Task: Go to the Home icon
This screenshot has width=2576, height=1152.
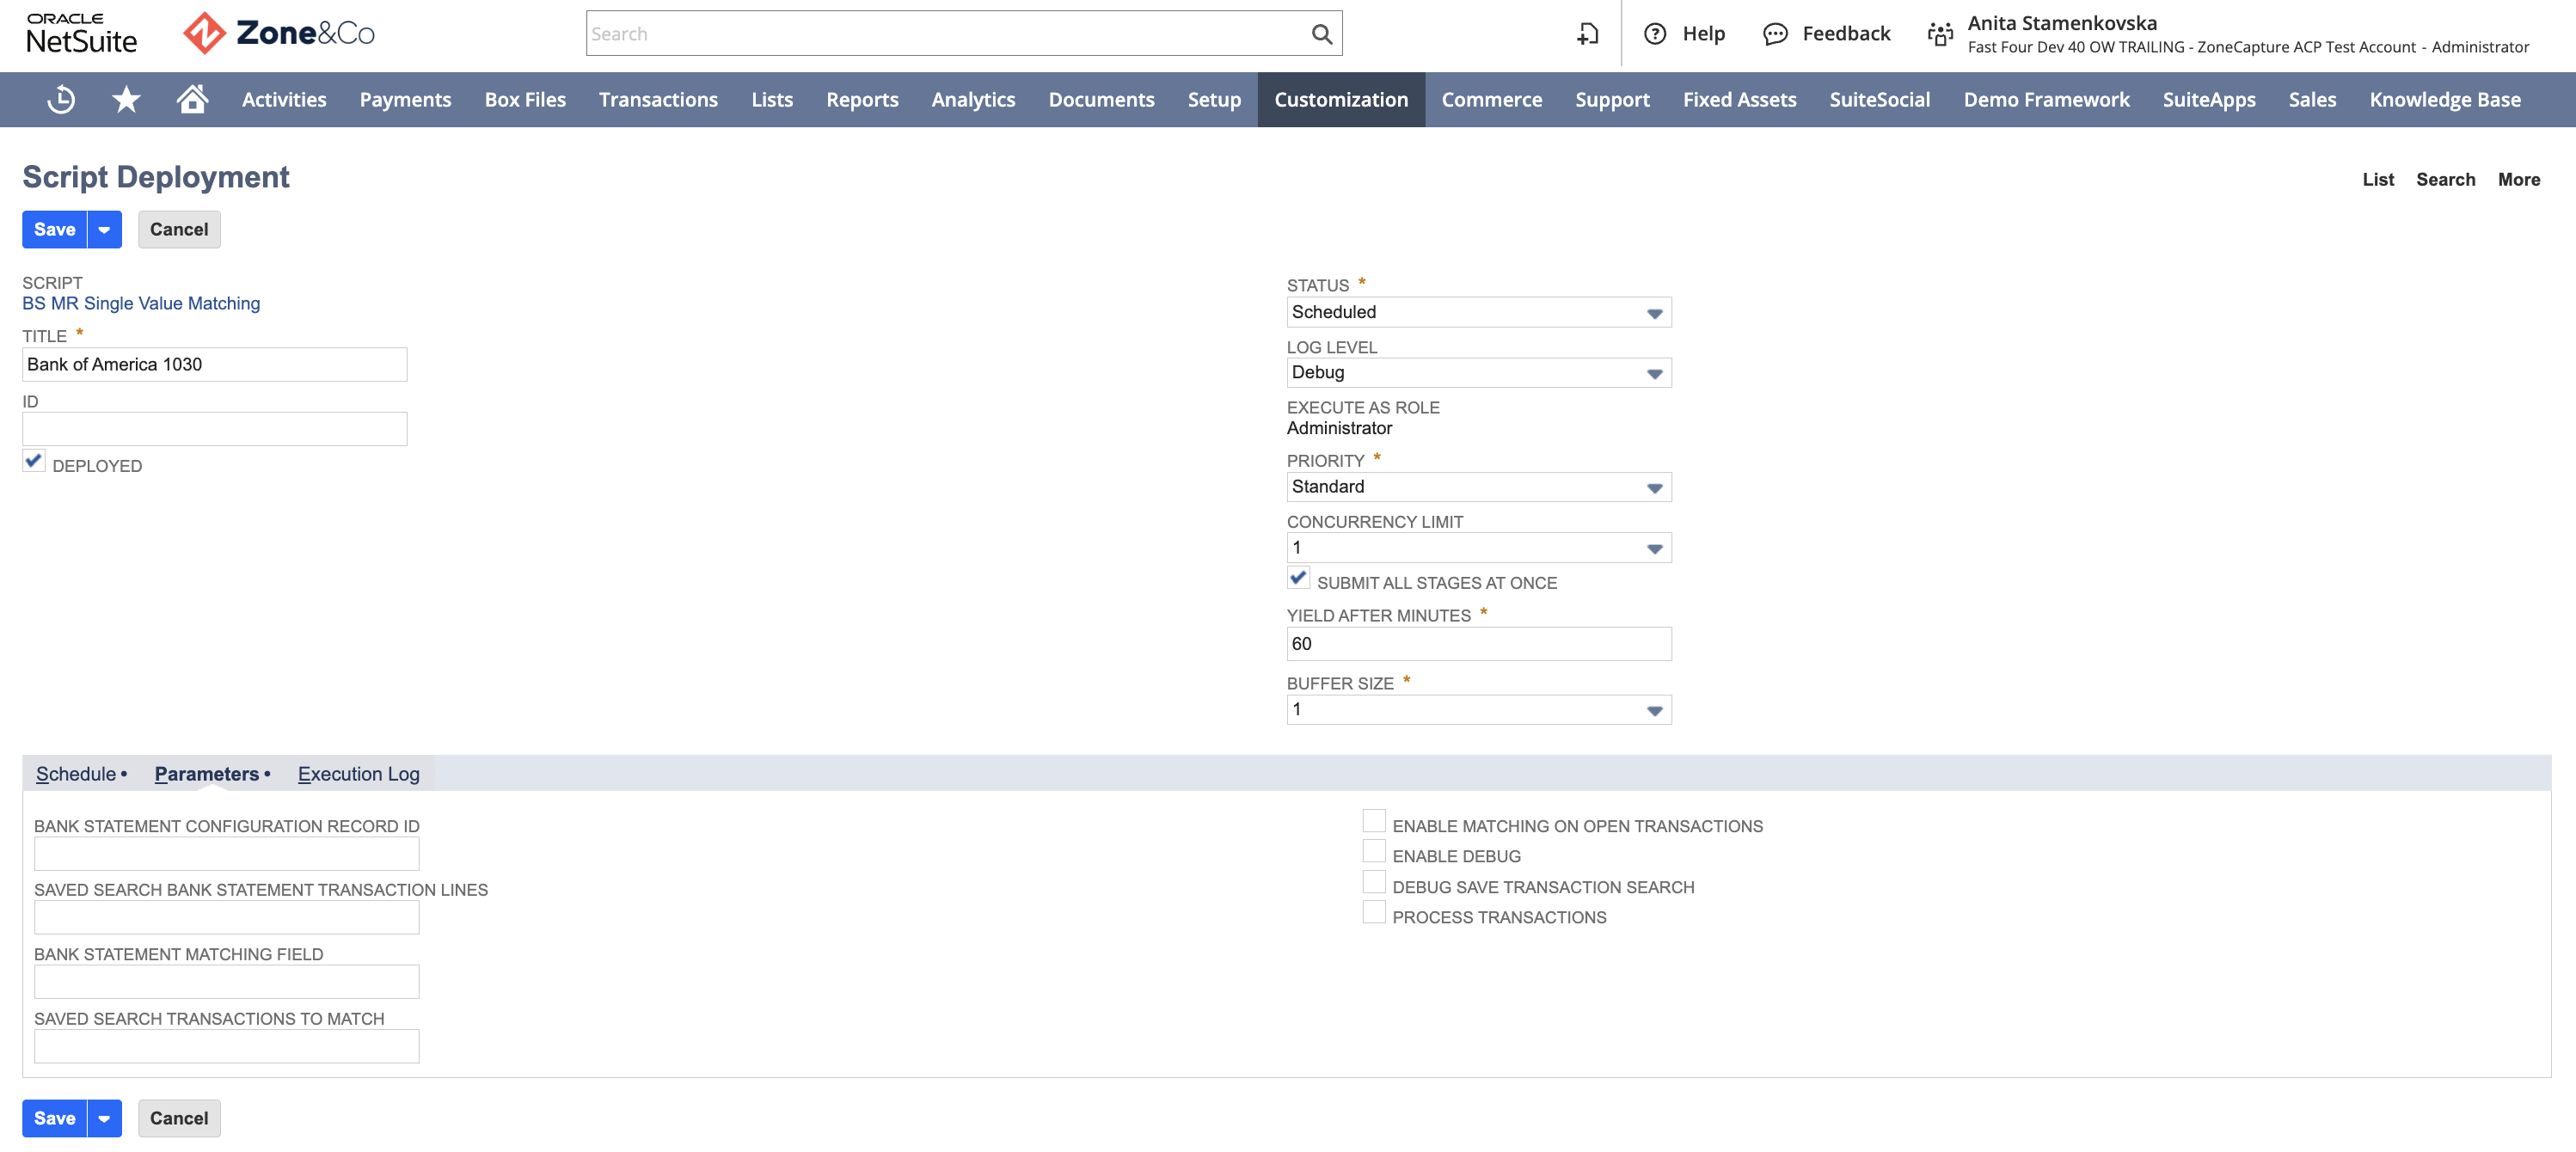Action: tap(192, 98)
